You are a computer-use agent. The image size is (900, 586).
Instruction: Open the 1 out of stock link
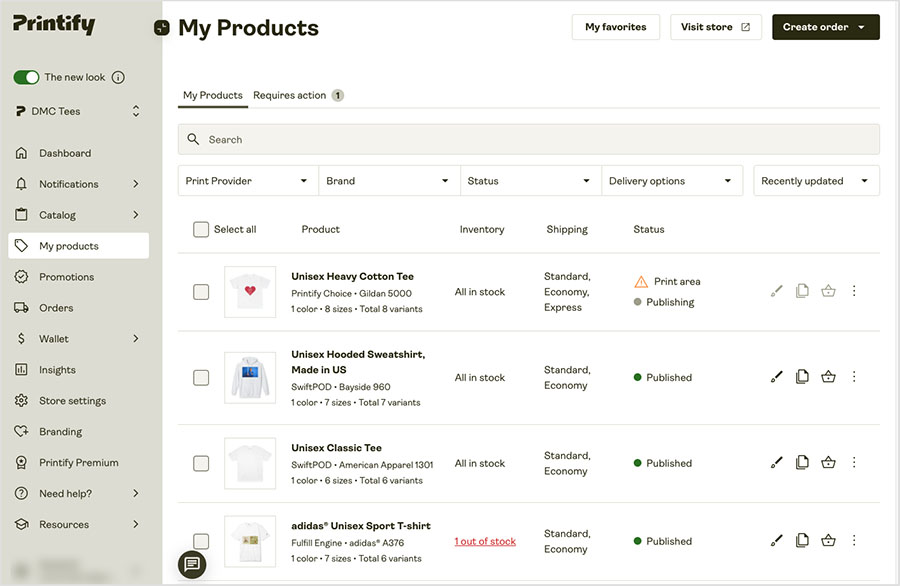pyautogui.click(x=485, y=541)
